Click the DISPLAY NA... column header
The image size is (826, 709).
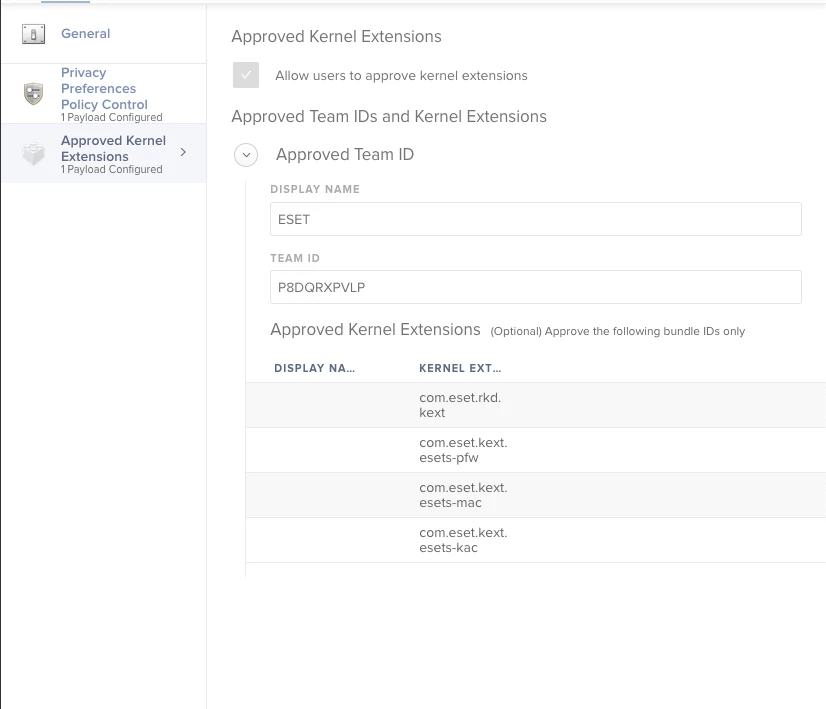point(314,368)
